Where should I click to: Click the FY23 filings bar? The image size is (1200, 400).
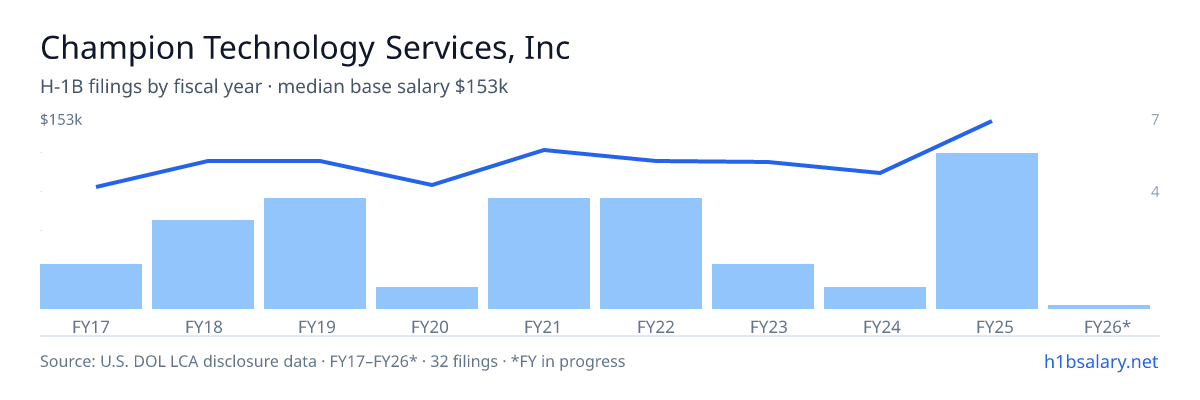tap(763, 286)
